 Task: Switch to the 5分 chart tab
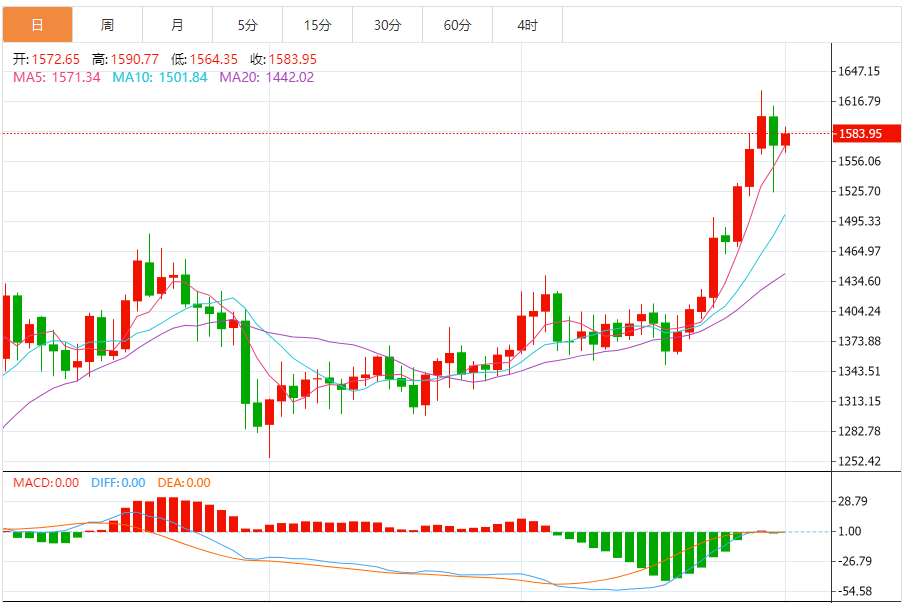tap(247, 25)
